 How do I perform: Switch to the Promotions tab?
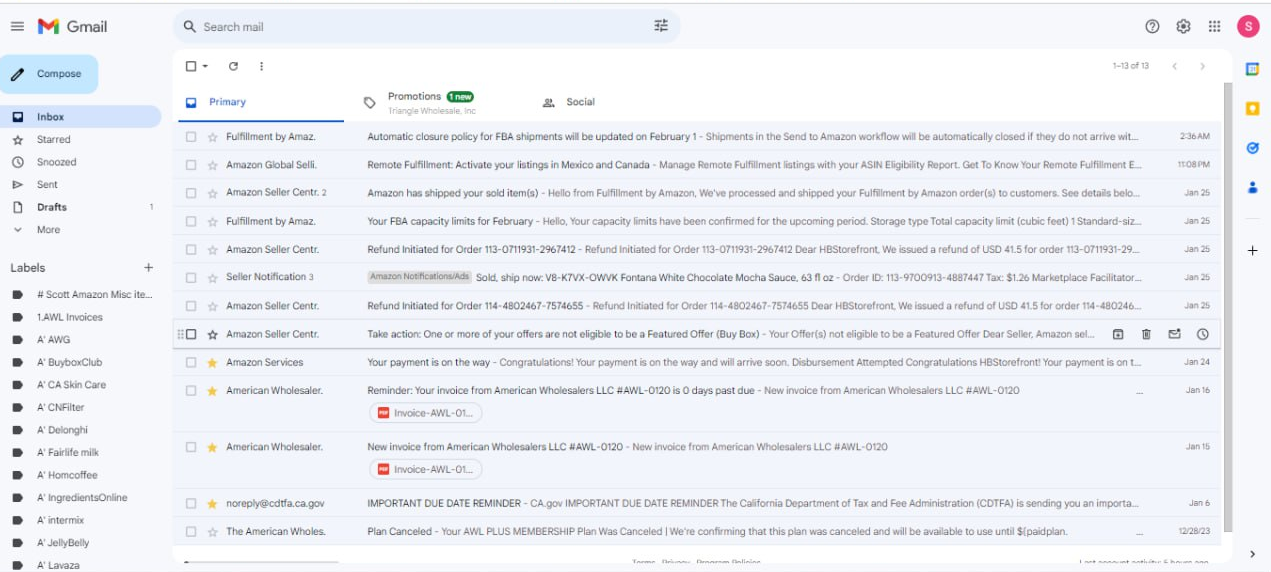coord(430,102)
